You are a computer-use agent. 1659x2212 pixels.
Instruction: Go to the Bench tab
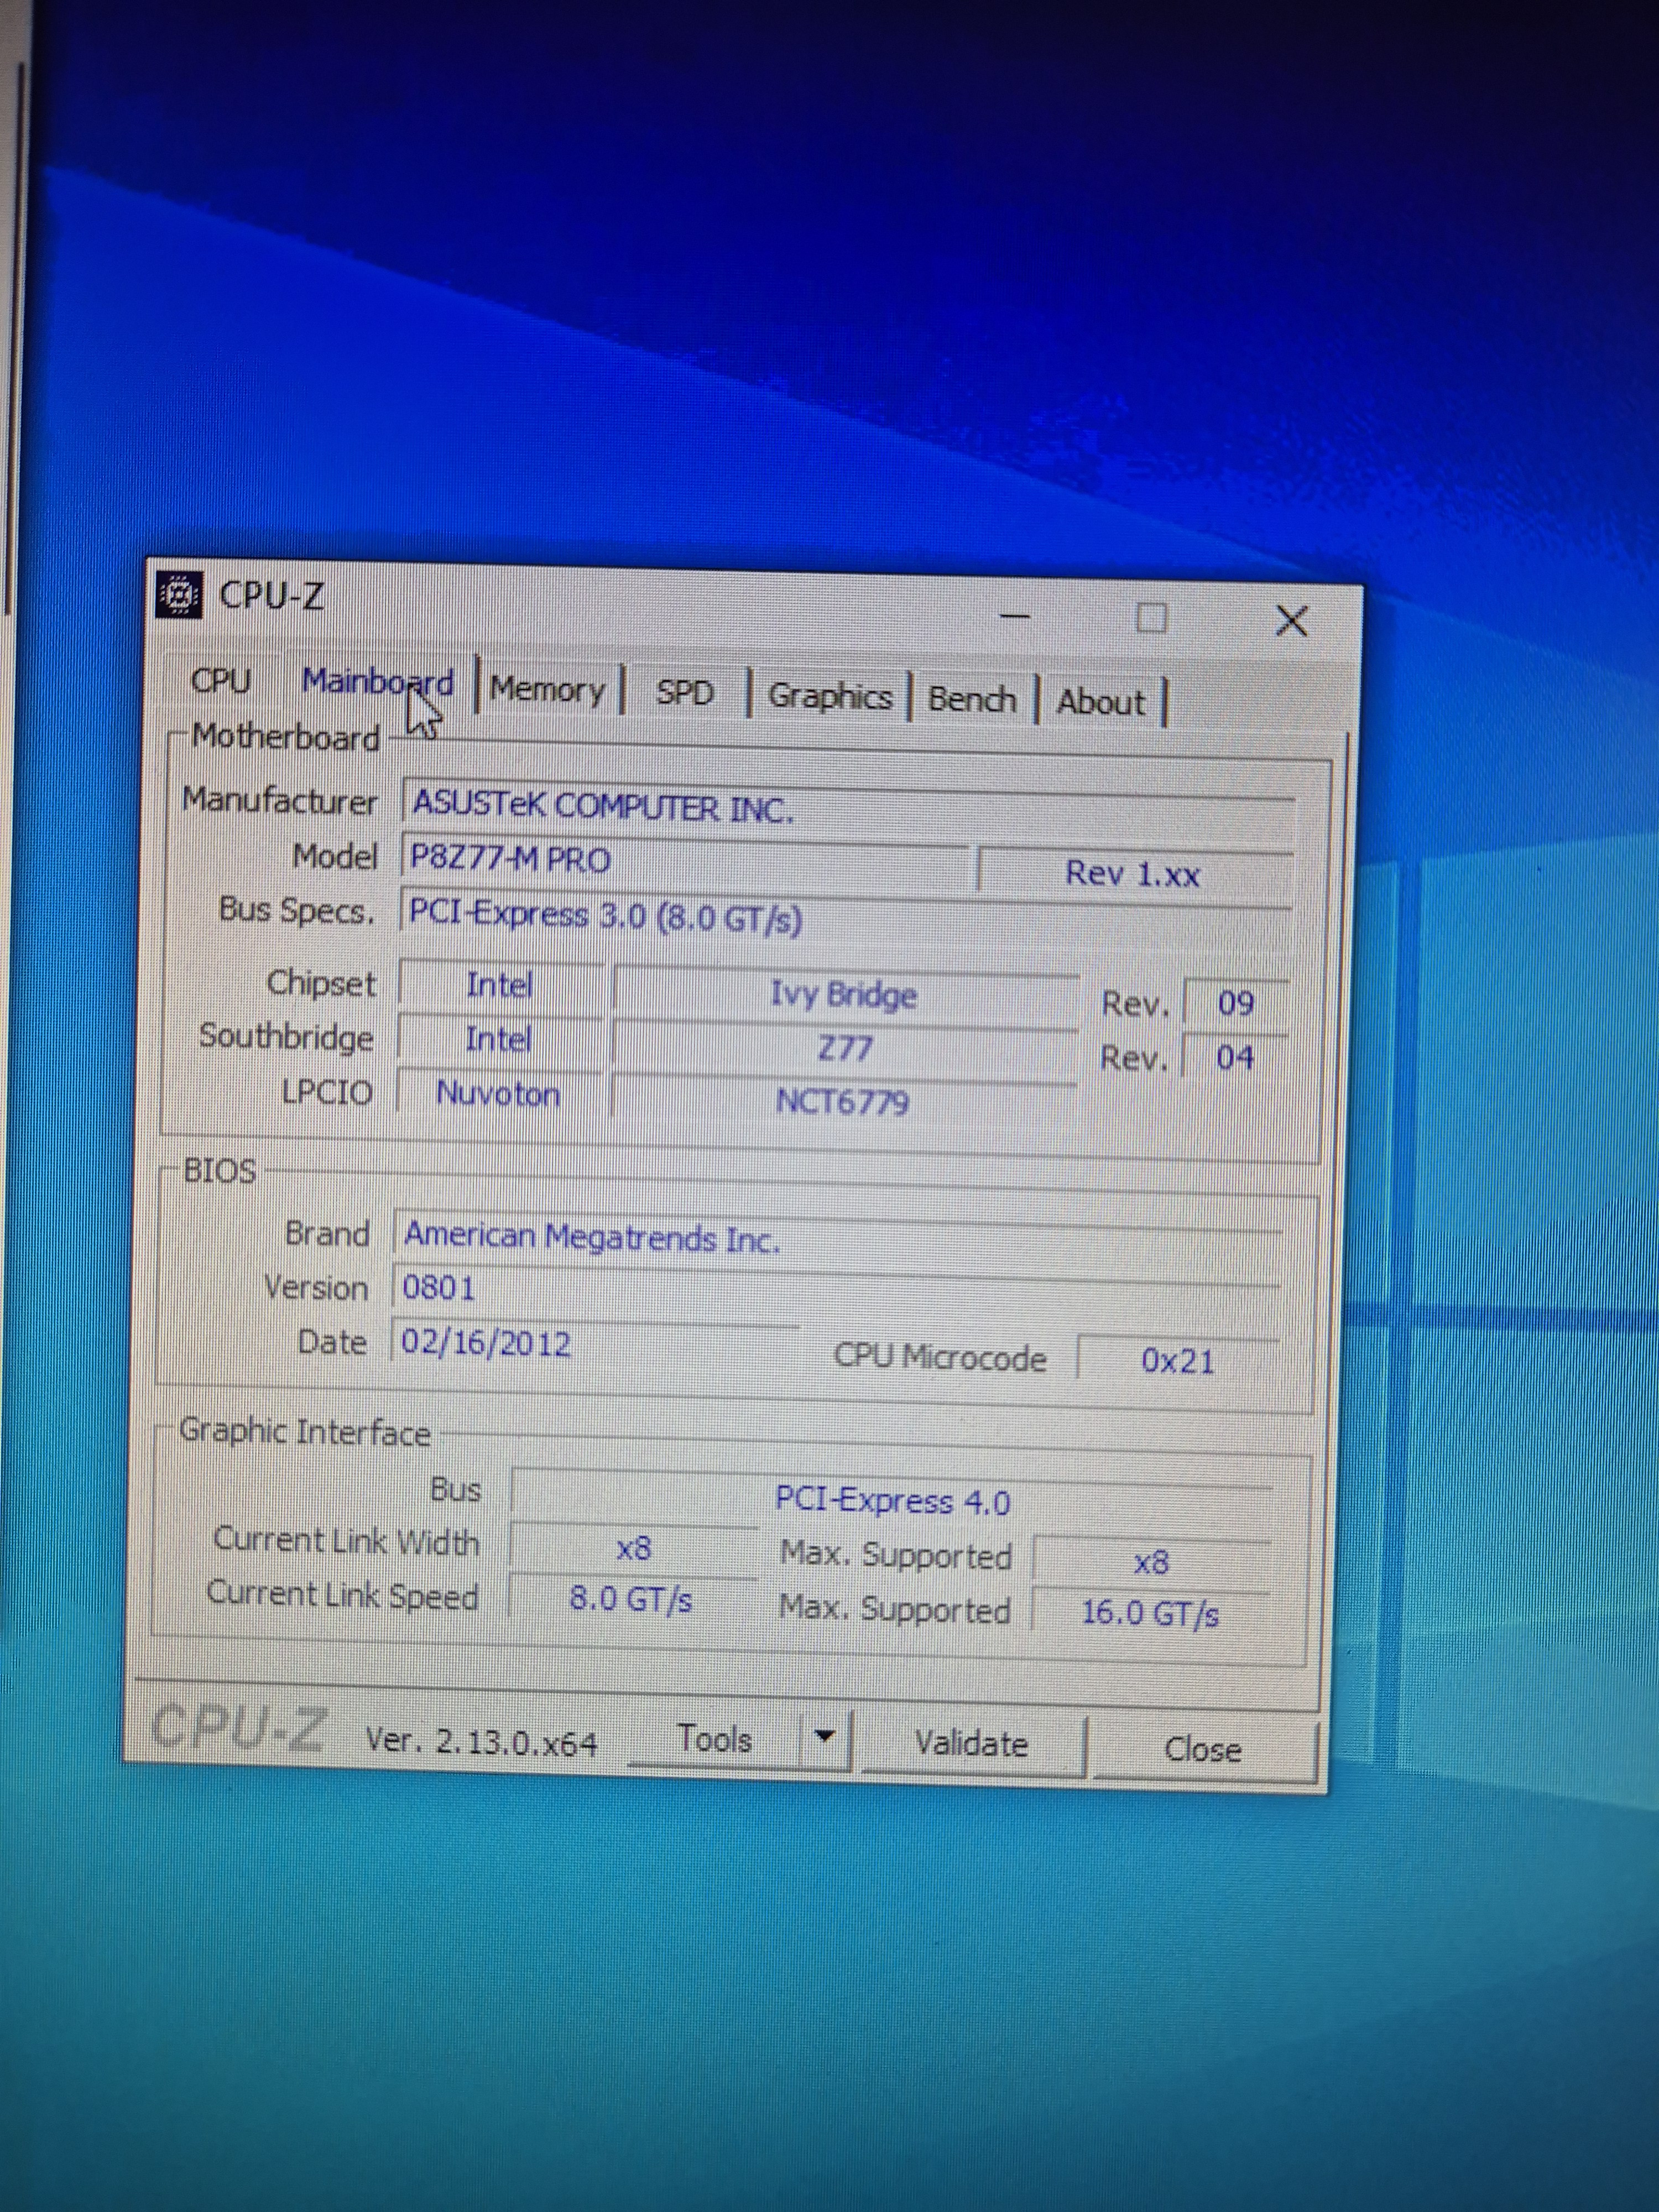(972, 699)
